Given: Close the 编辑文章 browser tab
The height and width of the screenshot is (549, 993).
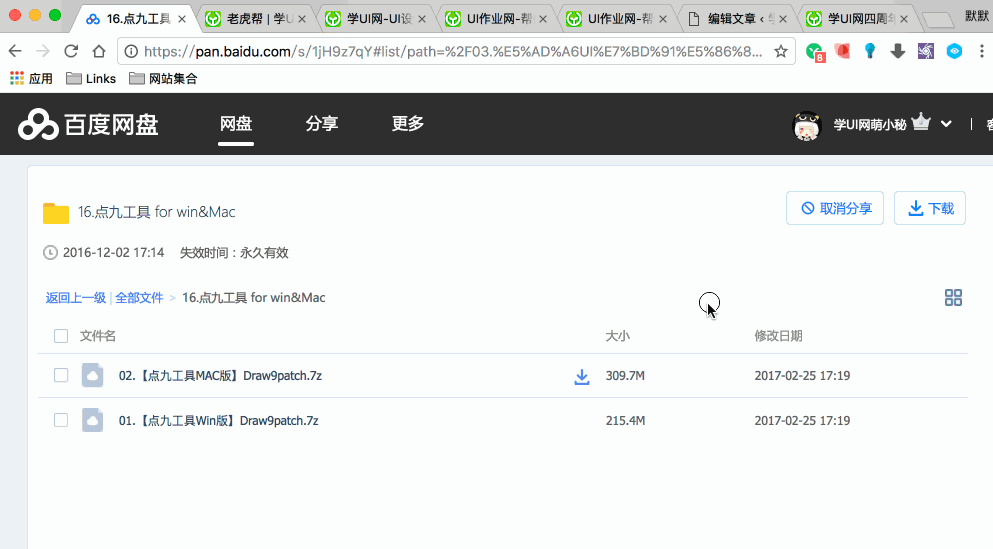Looking at the screenshot, I should pyautogui.click(x=783, y=19).
